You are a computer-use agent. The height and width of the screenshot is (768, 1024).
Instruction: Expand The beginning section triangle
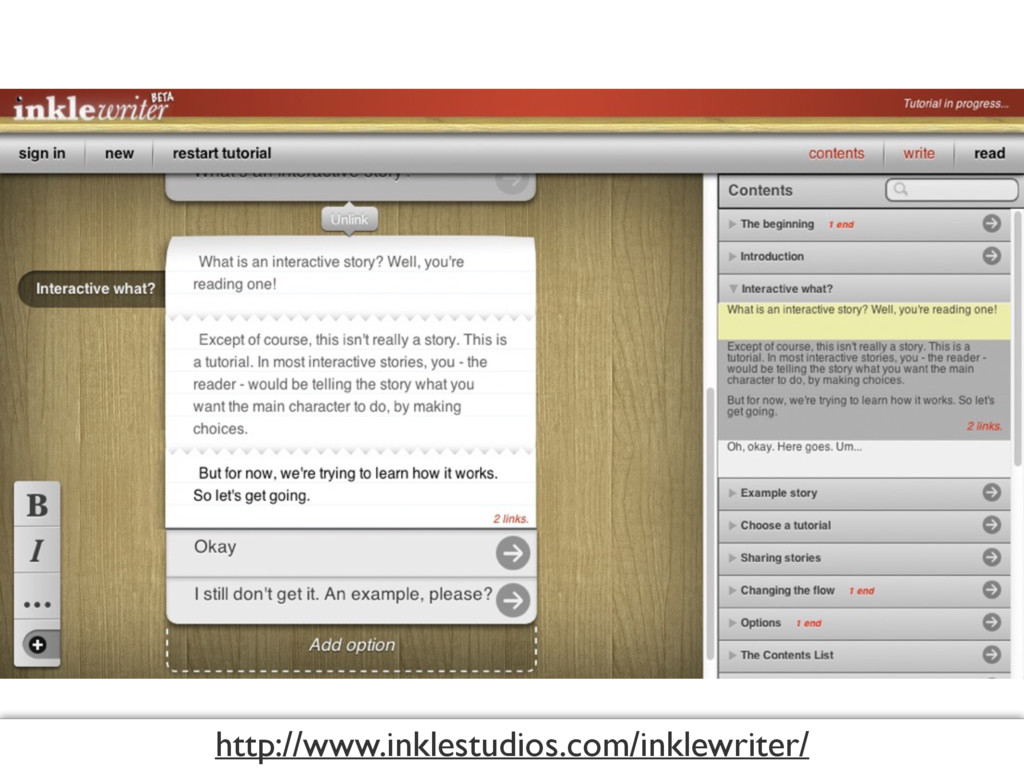732,224
